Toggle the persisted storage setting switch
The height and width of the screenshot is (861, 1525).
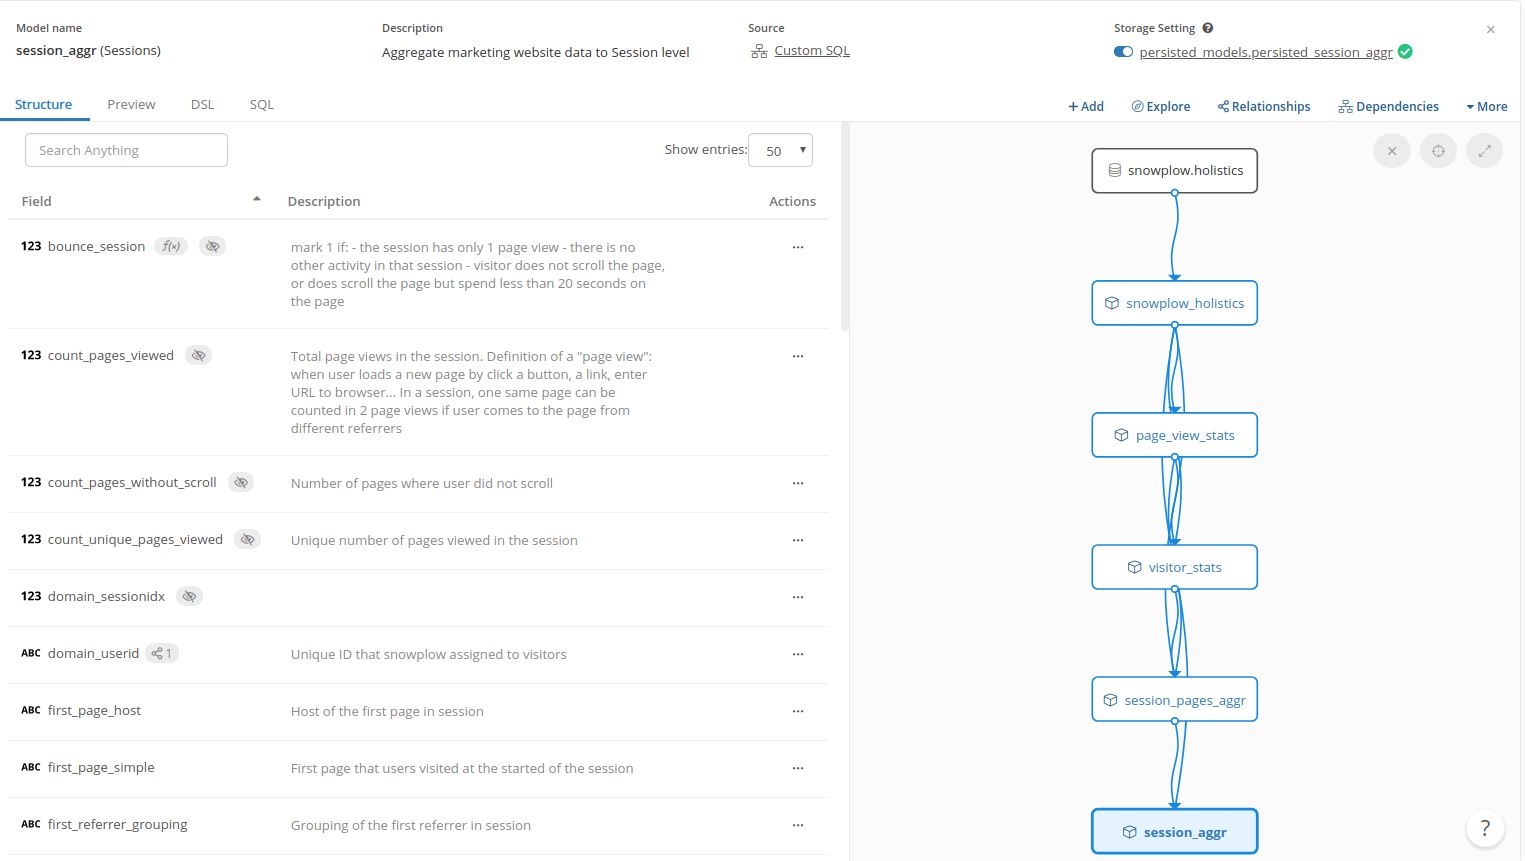tap(1123, 52)
